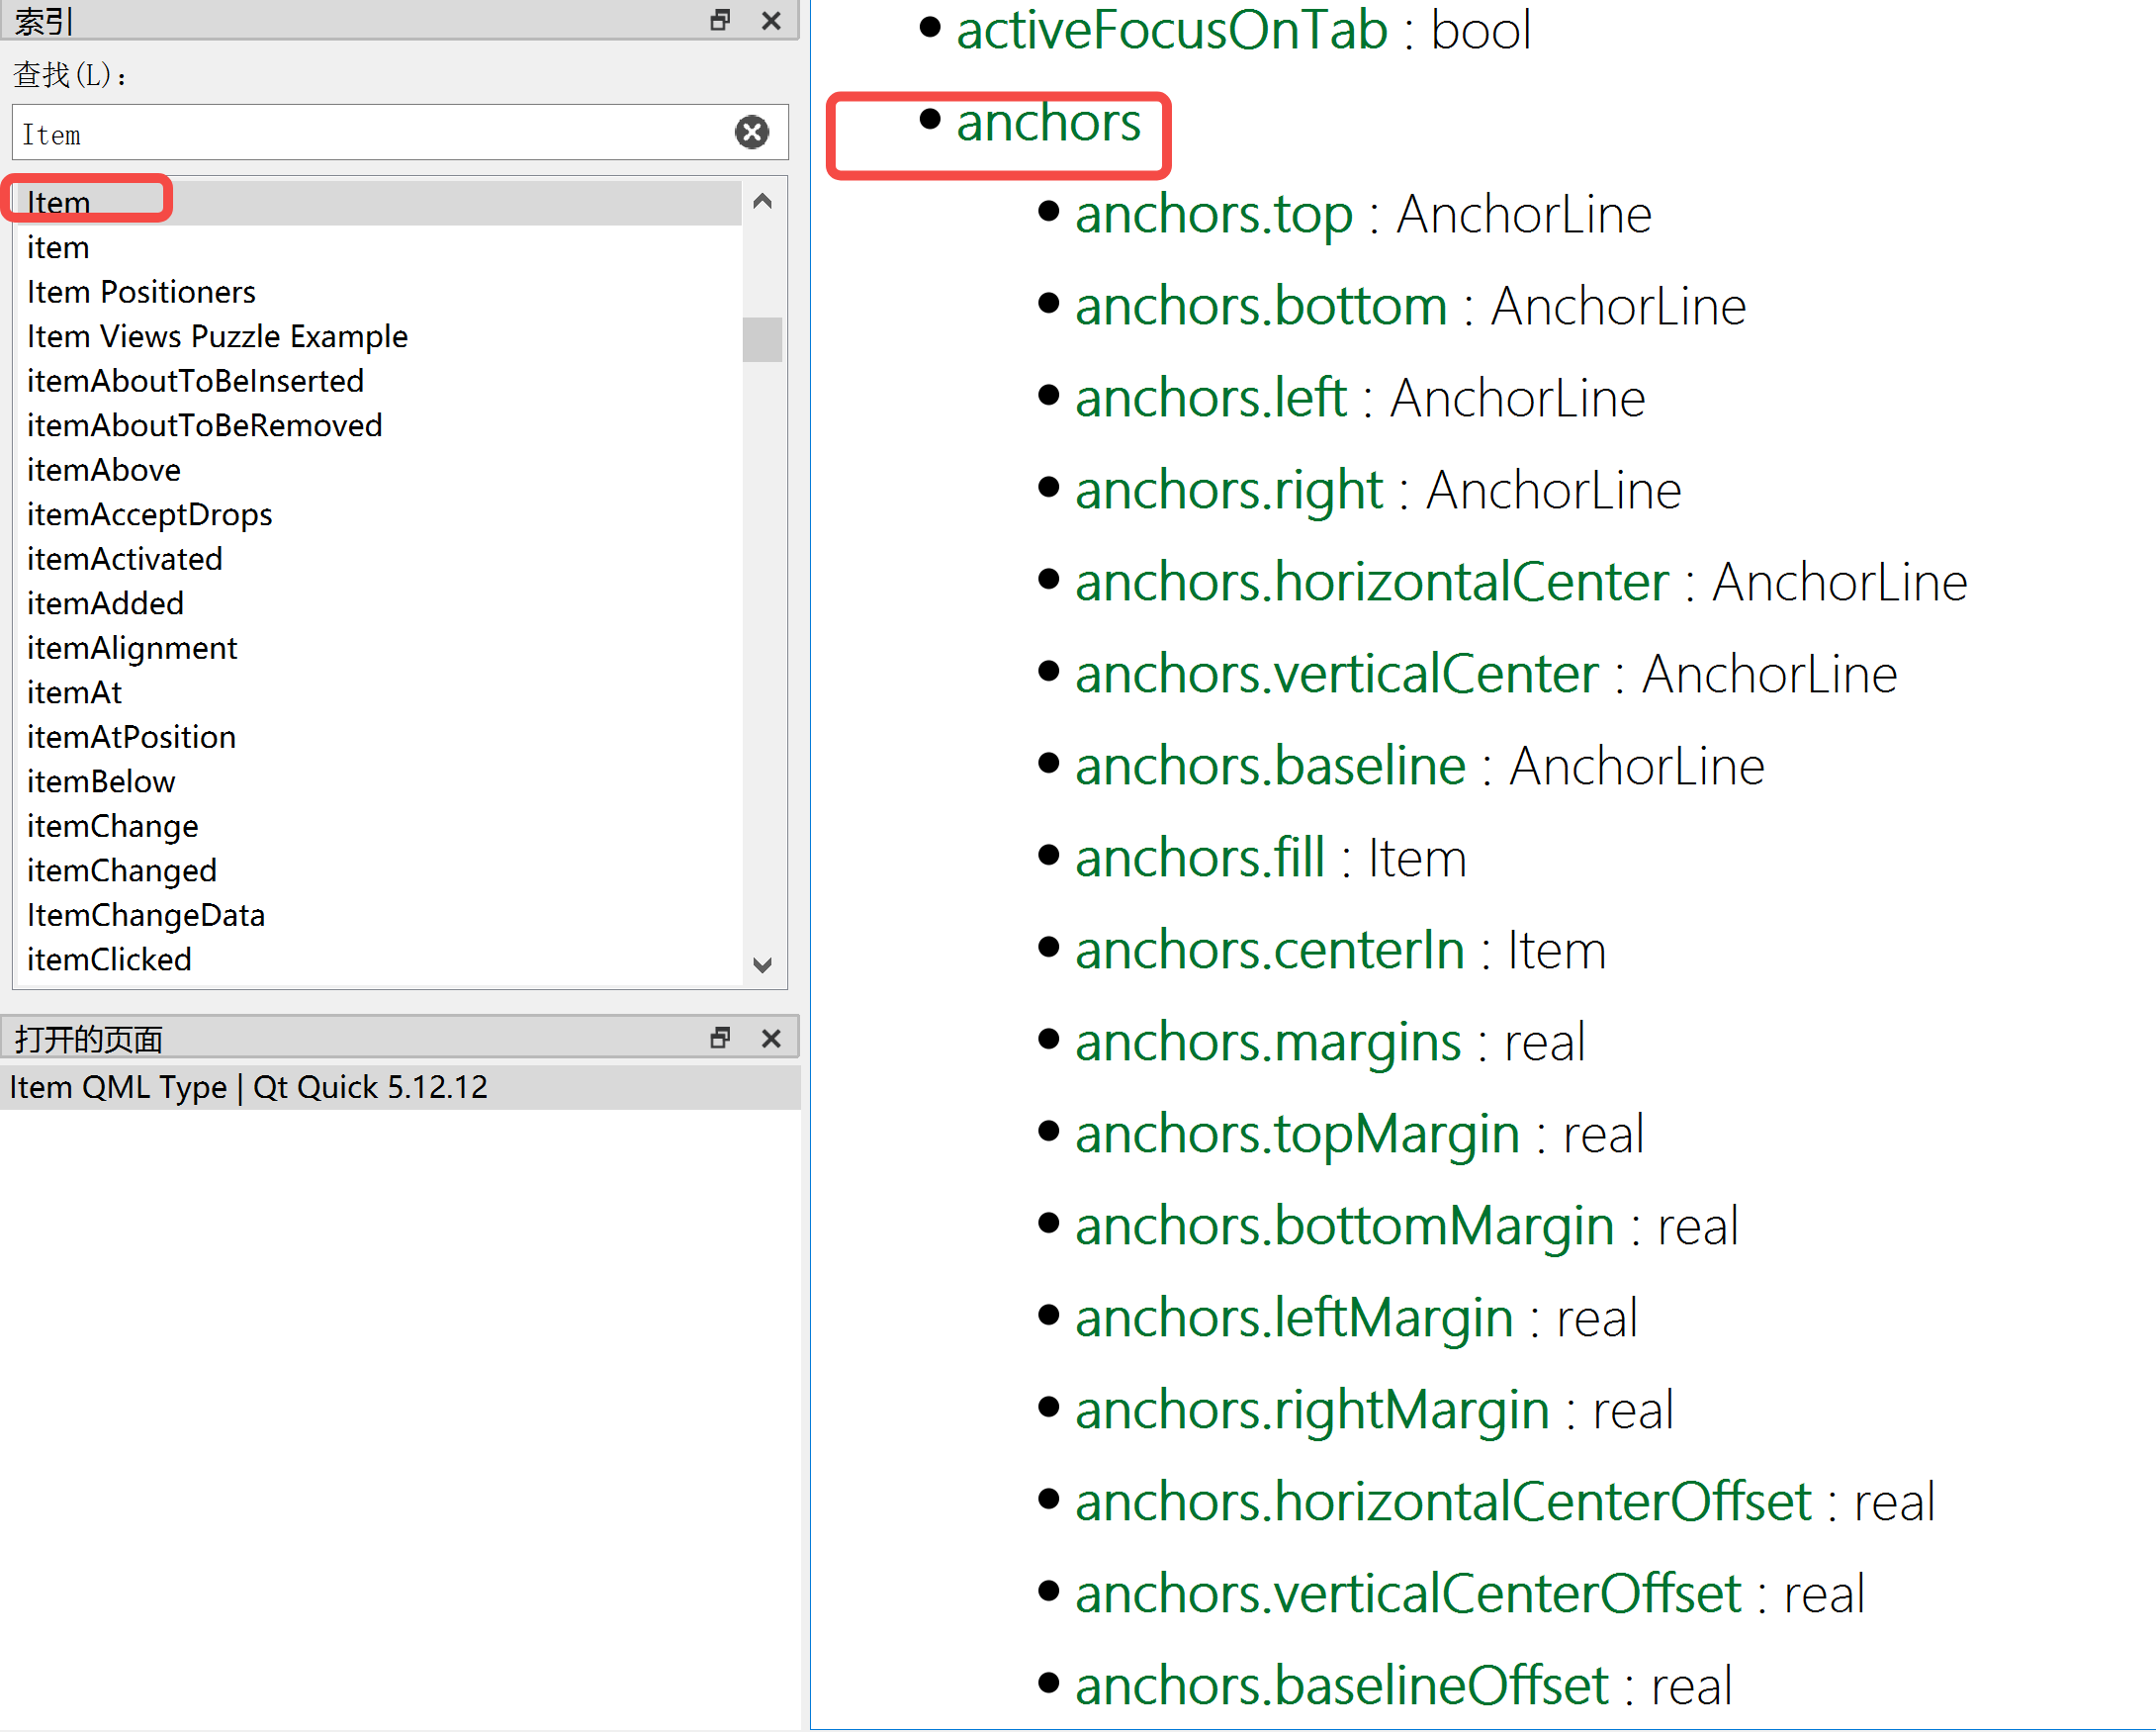Close the 索引 panel with its X icon

point(771,20)
